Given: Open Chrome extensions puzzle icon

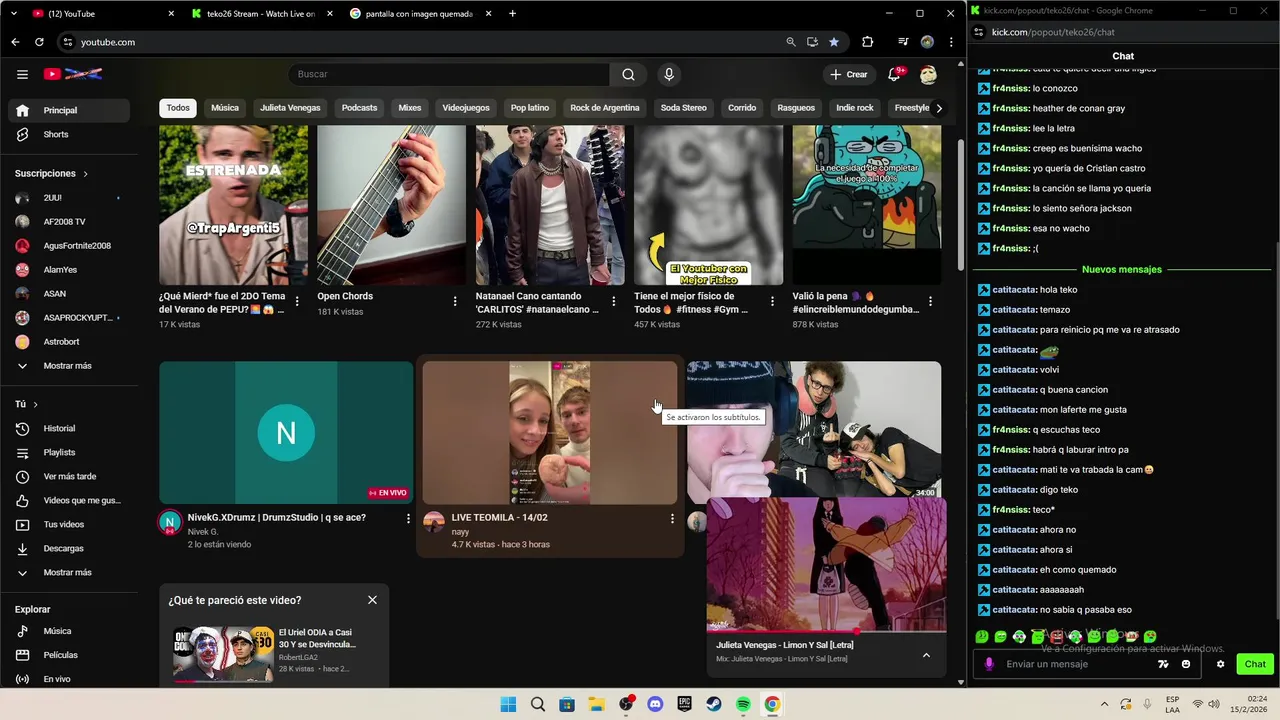Looking at the screenshot, I should pyautogui.click(x=867, y=42).
